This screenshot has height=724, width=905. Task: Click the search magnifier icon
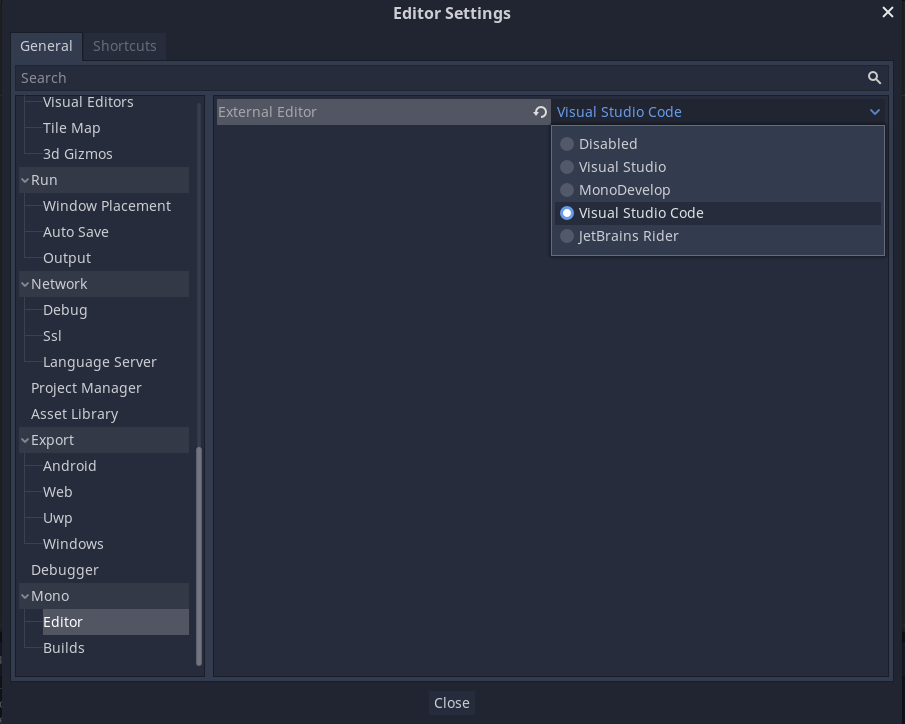pos(874,78)
